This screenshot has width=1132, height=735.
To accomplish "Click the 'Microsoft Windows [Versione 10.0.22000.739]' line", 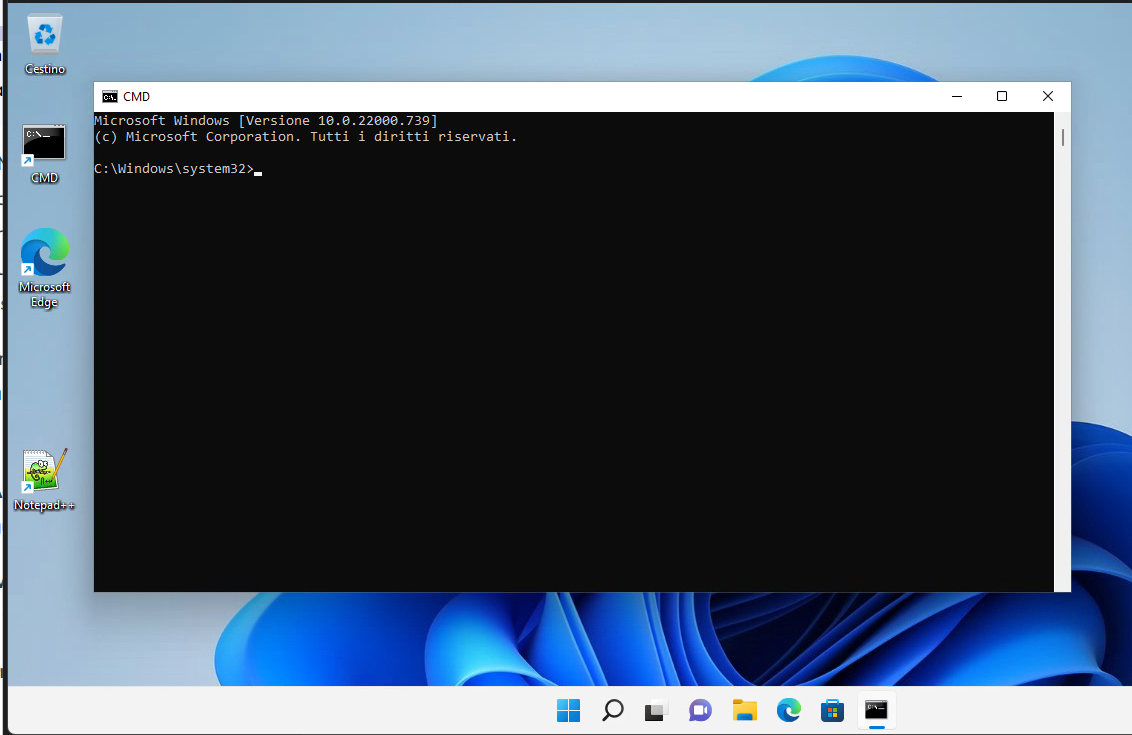I will pos(266,121).
